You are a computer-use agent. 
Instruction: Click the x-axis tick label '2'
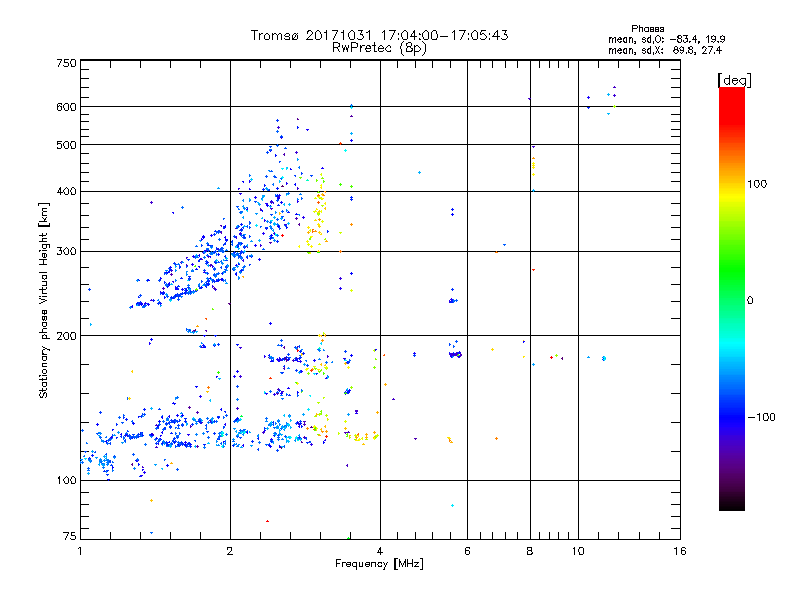pyautogui.click(x=230, y=551)
